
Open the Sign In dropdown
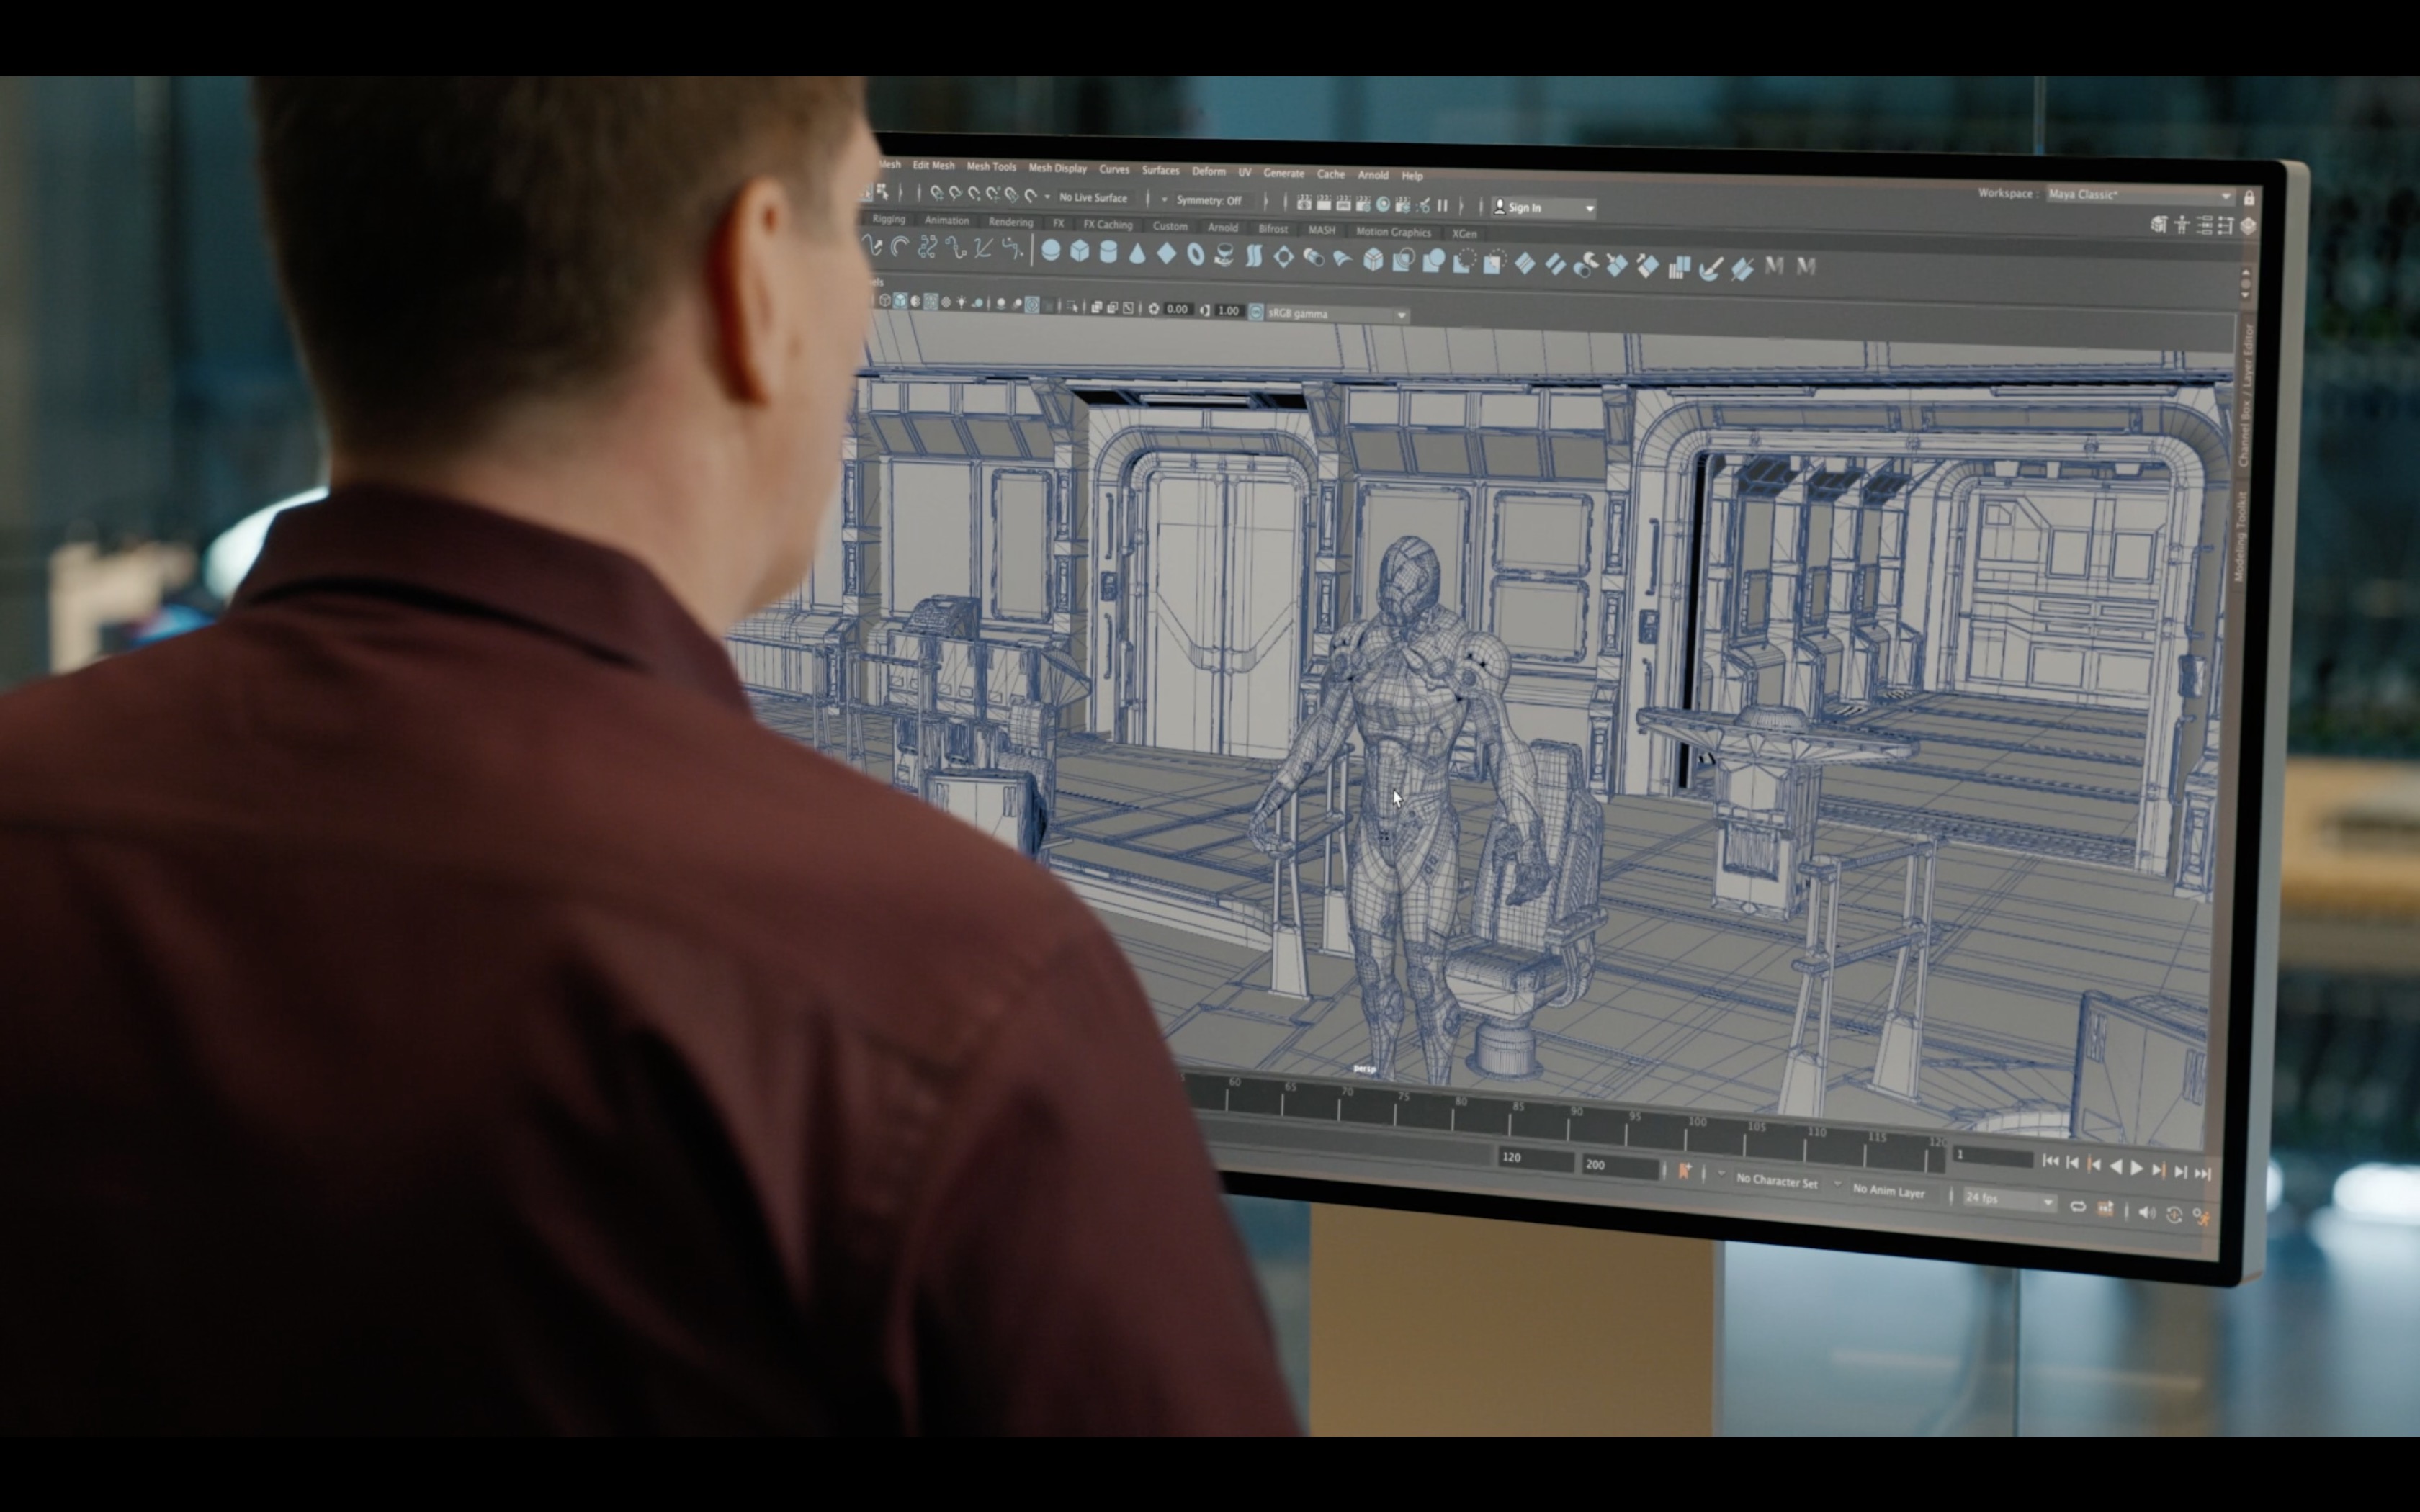(1543, 207)
